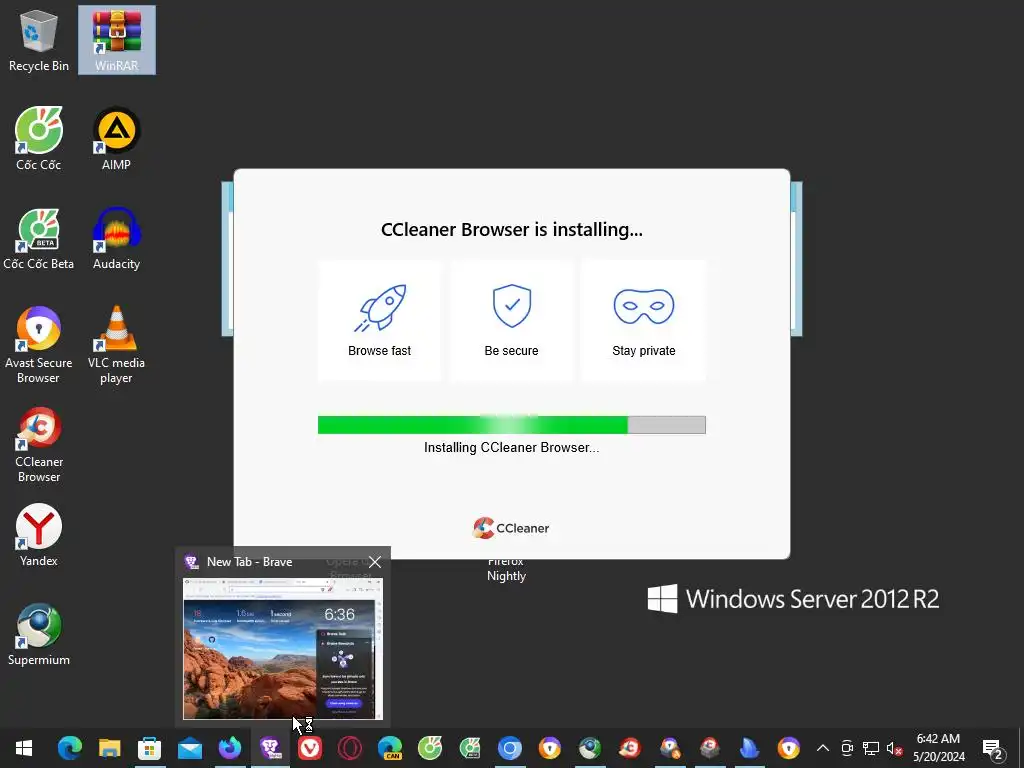The width and height of the screenshot is (1024, 768).
Task: Launch the Yandex desktop shortcut
Action: pos(39,536)
